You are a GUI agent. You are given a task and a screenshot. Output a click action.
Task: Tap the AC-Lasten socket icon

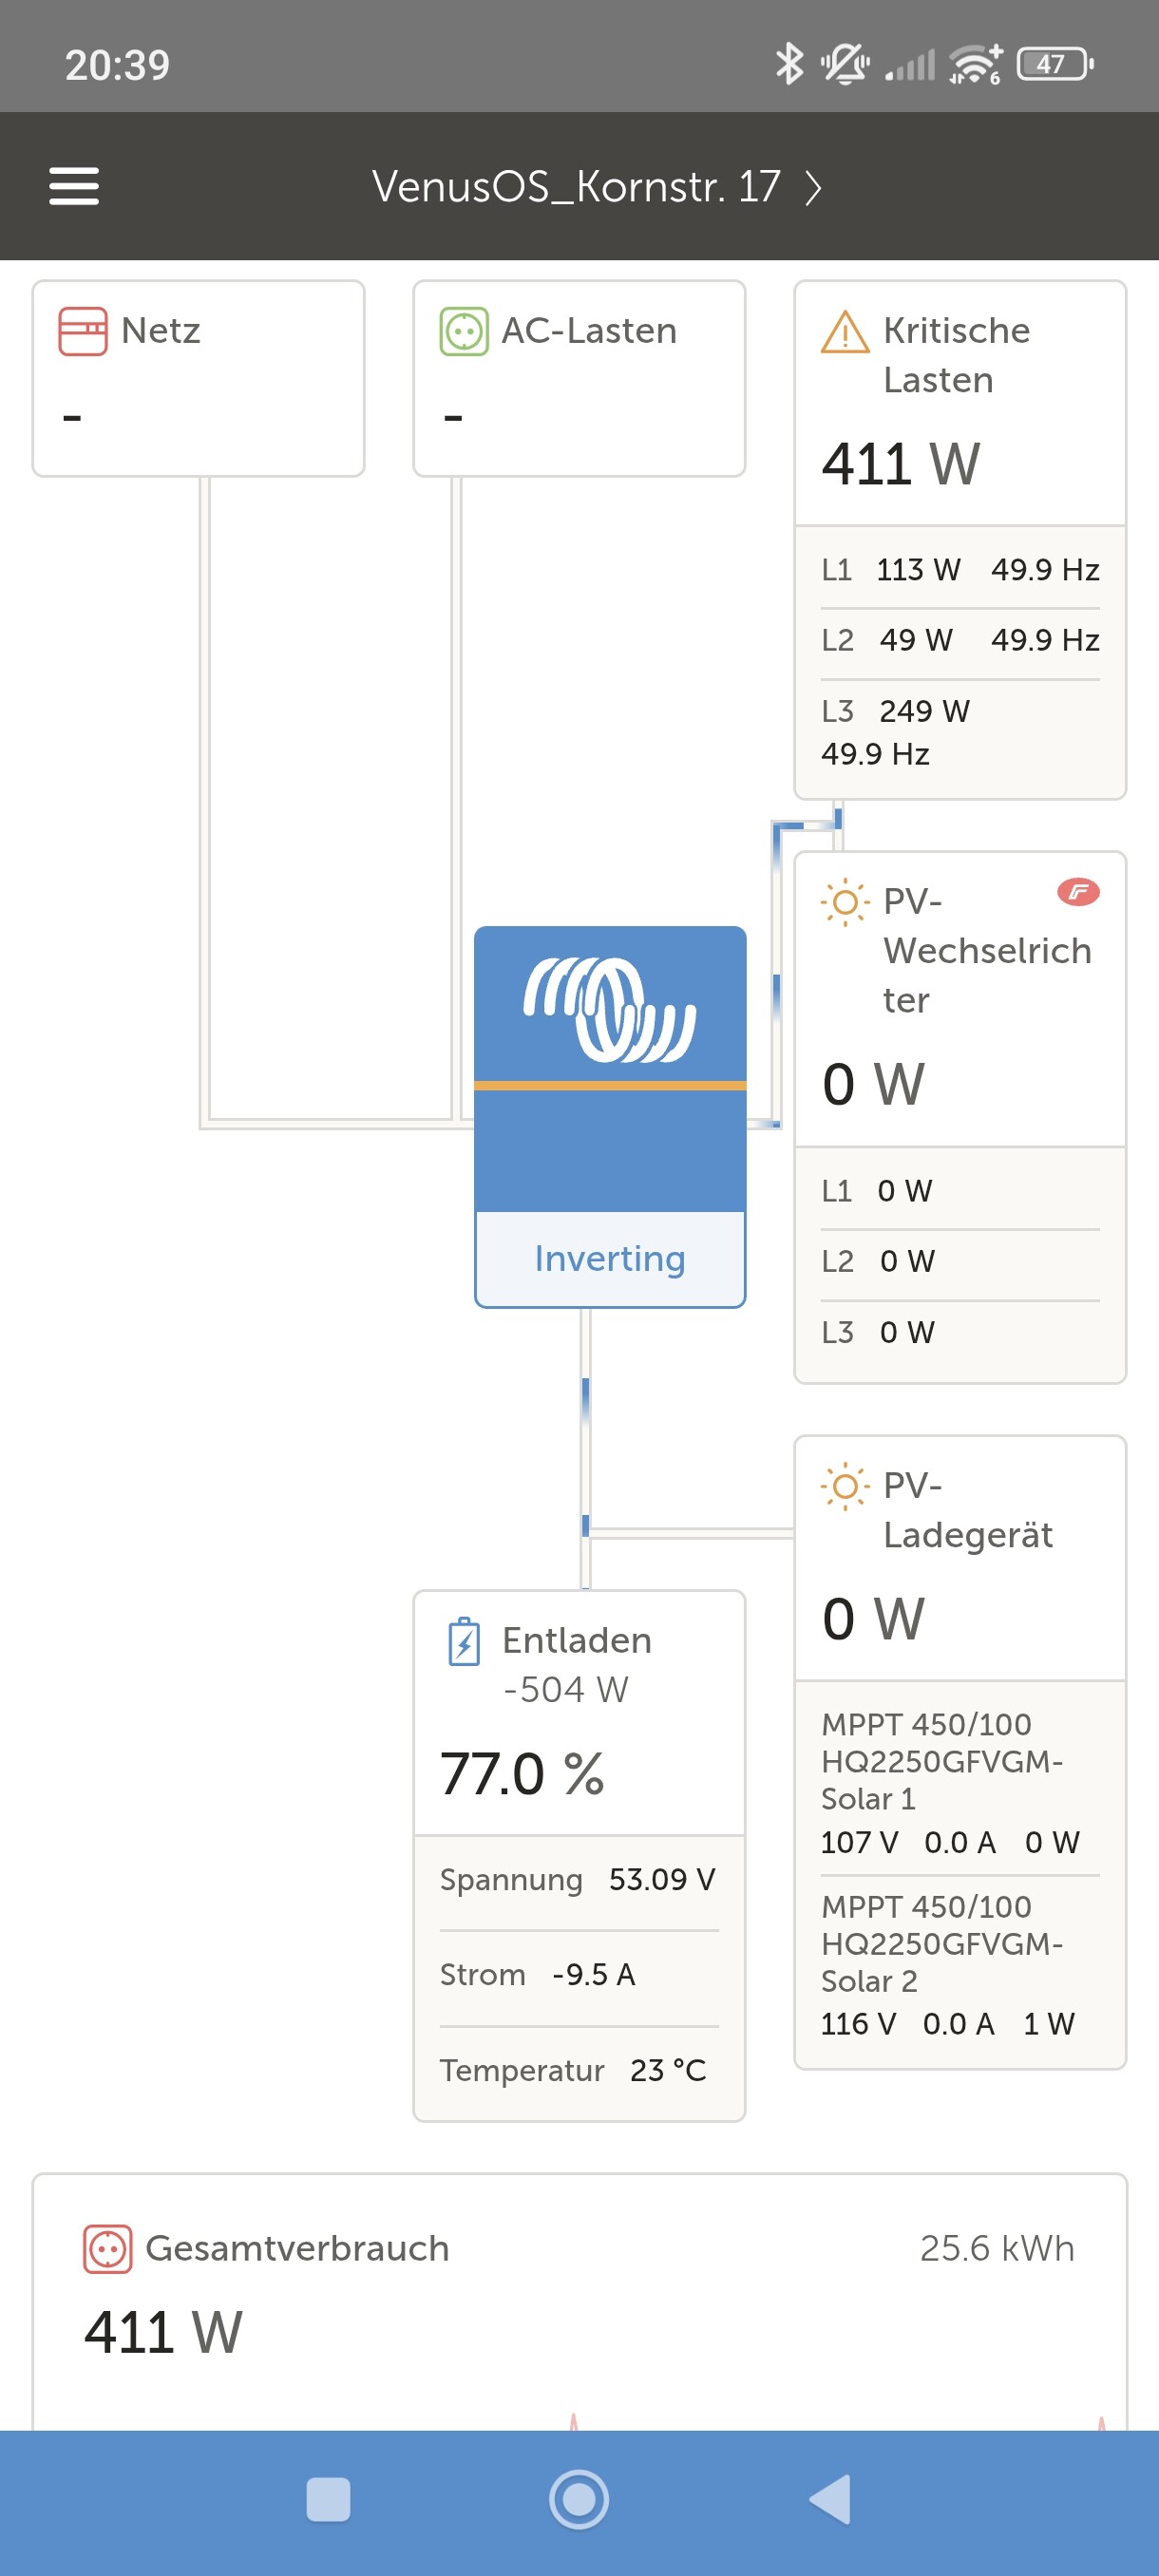[464, 331]
